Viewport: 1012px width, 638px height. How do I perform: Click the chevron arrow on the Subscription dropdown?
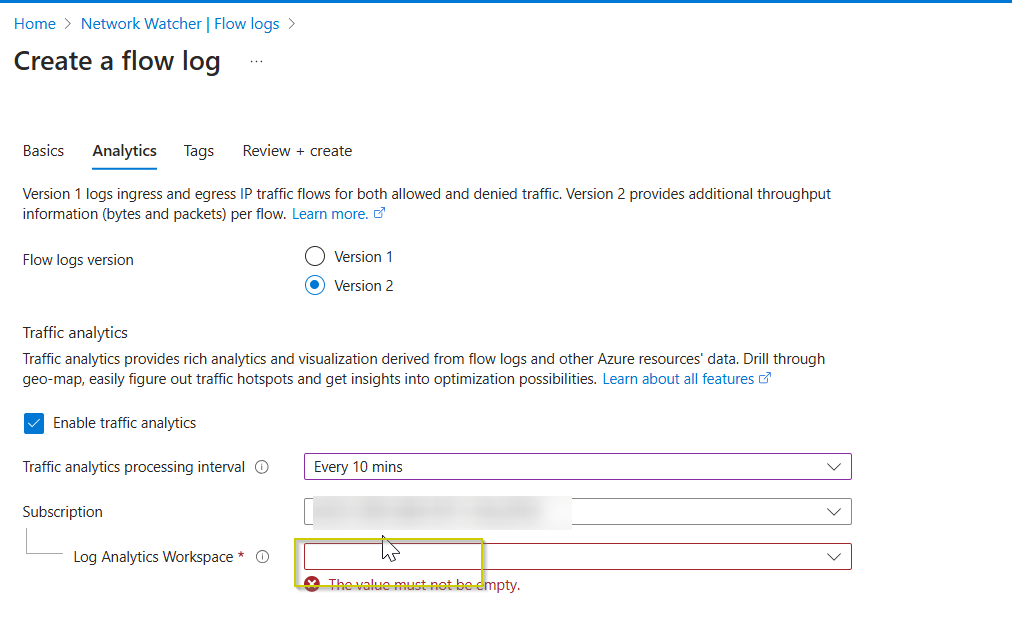tap(834, 512)
